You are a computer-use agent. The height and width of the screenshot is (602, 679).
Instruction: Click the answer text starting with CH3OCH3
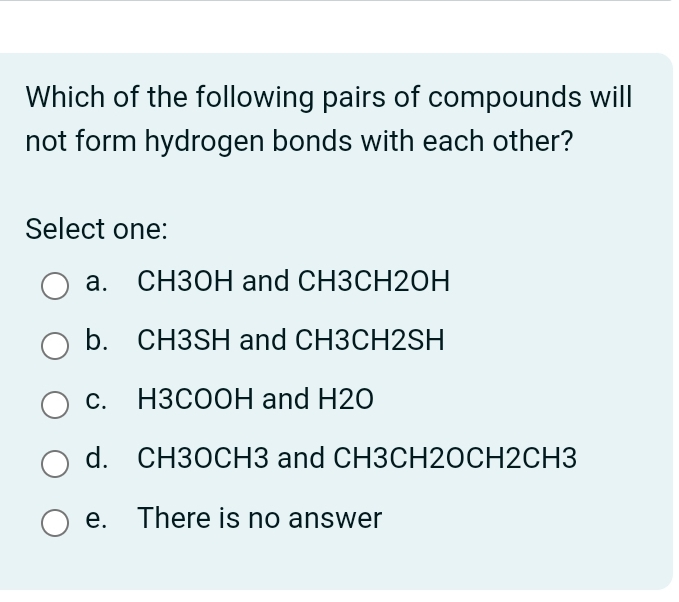tap(357, 460)
